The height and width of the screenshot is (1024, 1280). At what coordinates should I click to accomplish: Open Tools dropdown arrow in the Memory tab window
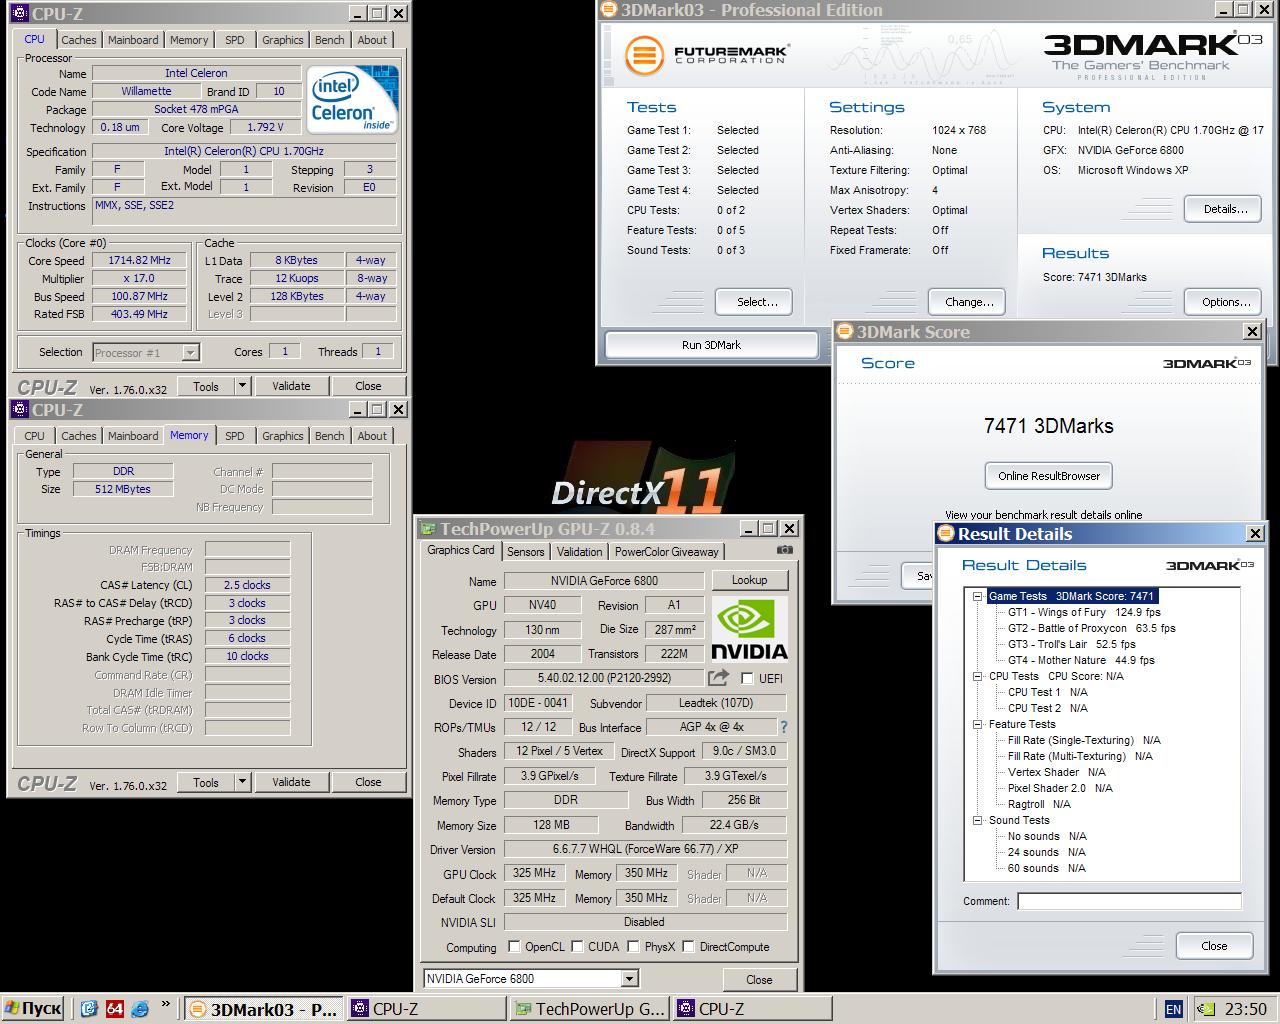(x=242, y=782)
